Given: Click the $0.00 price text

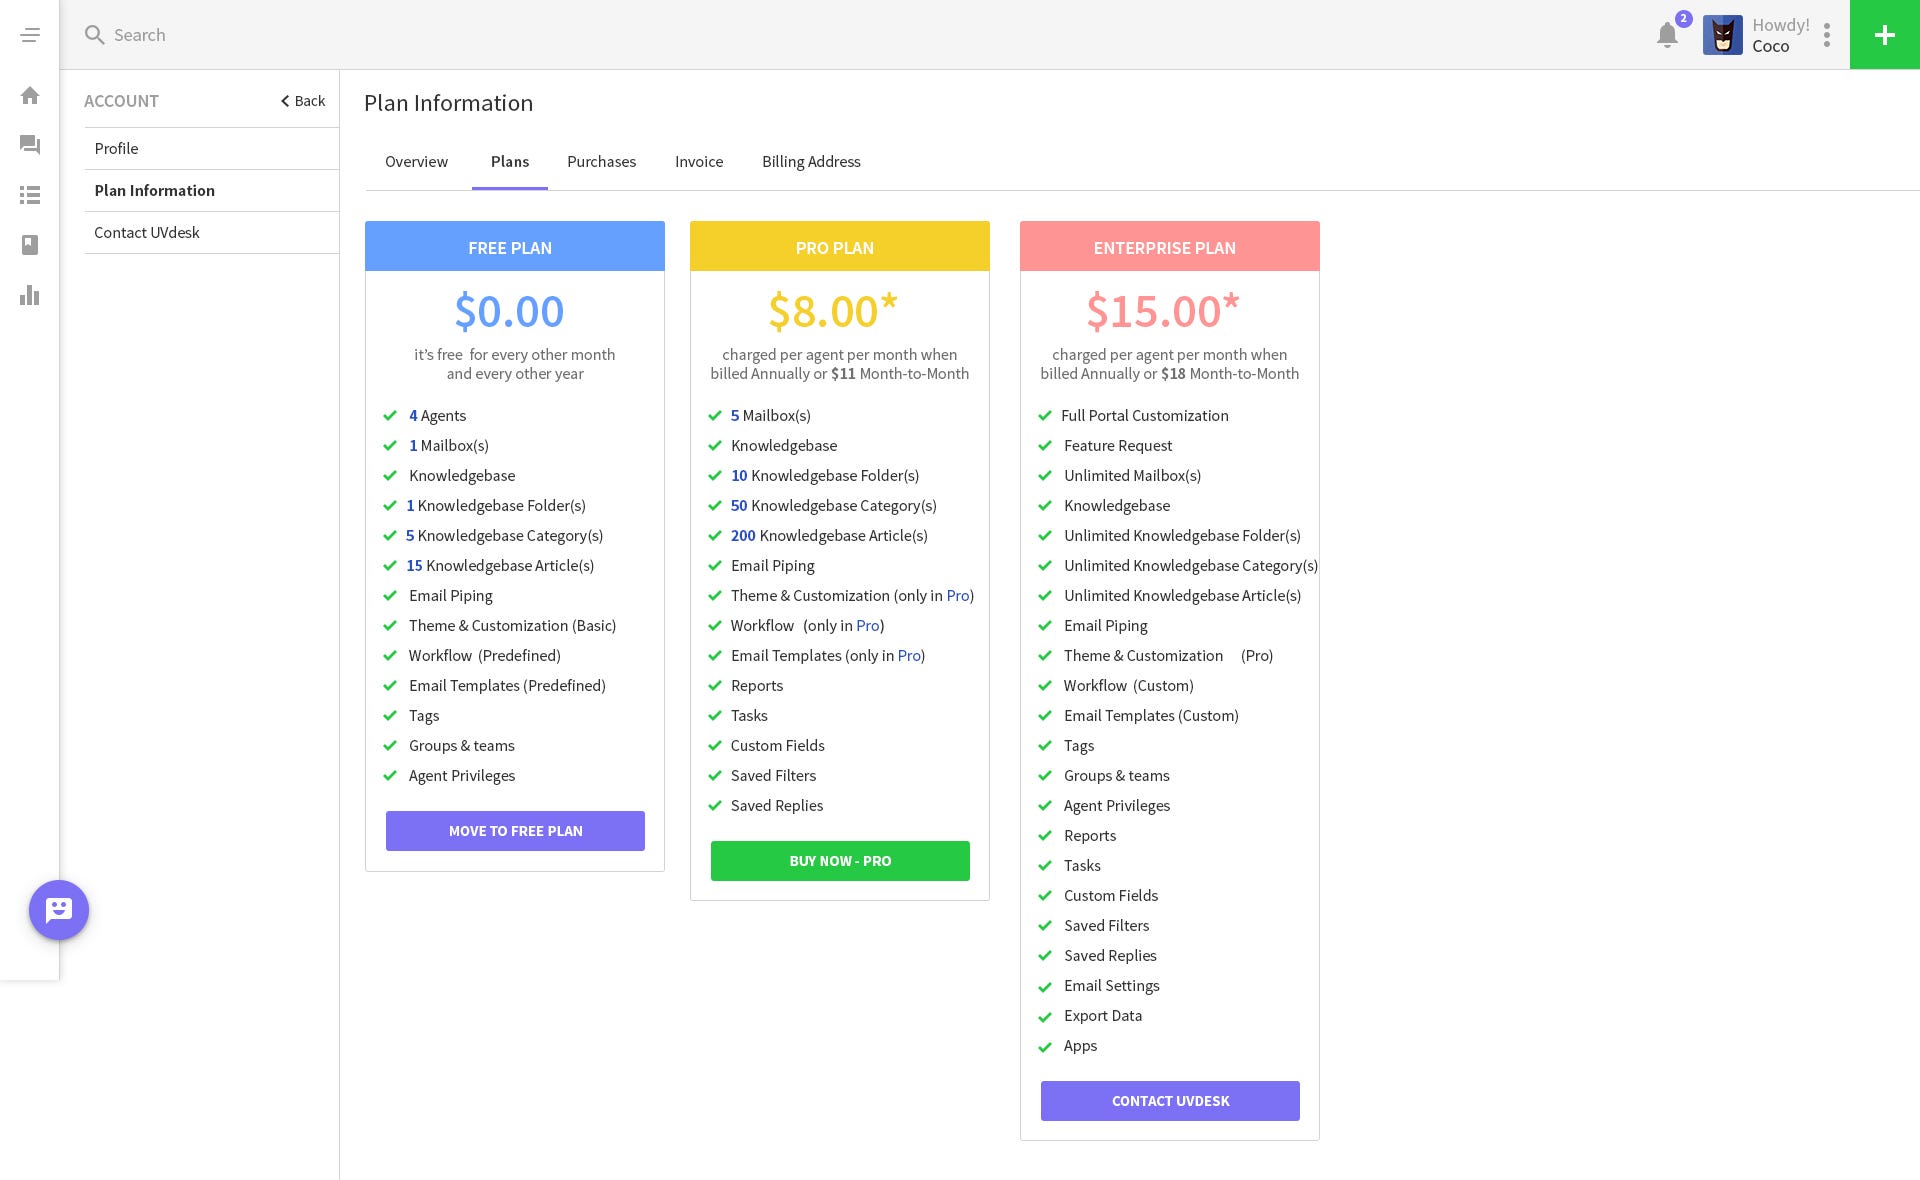Looking at the screenshot, I should (x=510, y=311).
